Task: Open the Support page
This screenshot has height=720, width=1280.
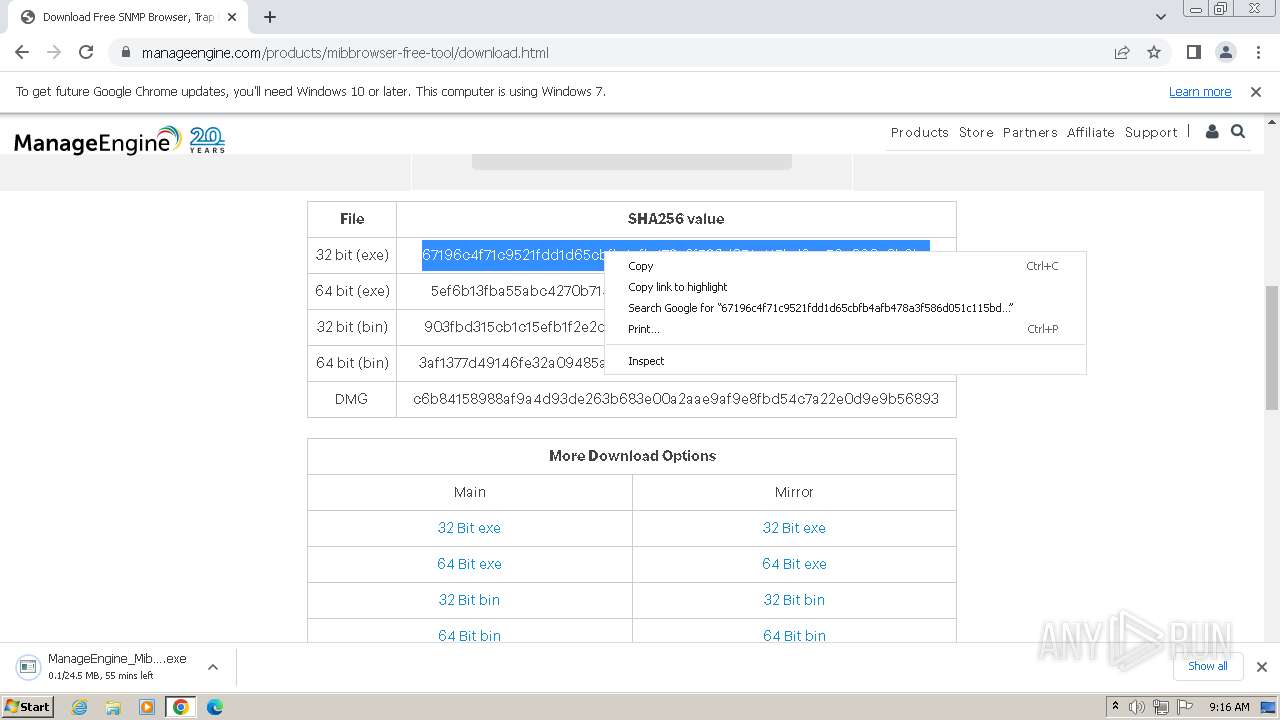Action: [x=1151, y=132]
